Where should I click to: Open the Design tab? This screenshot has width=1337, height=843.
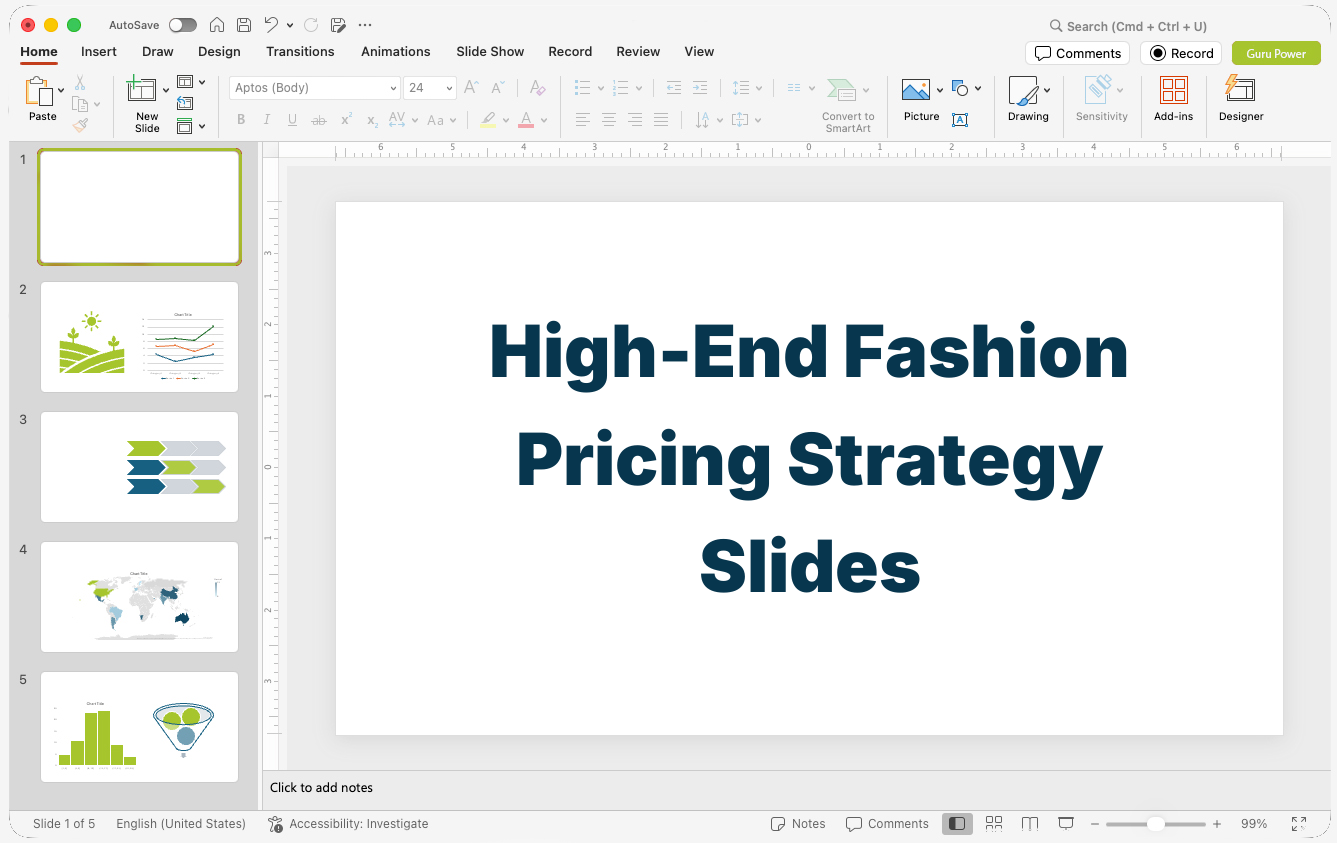coord(219,51)
